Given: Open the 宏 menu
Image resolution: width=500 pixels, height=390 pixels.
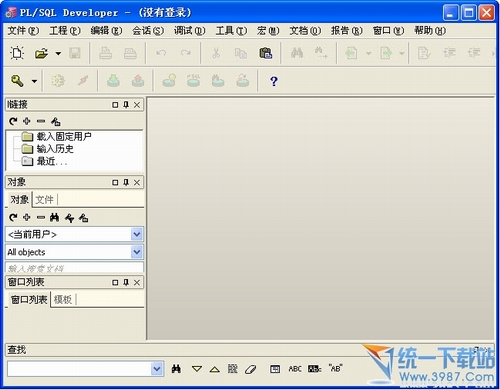Looking at the screenshot, I should pyautogui.click(x=268, y=31).
